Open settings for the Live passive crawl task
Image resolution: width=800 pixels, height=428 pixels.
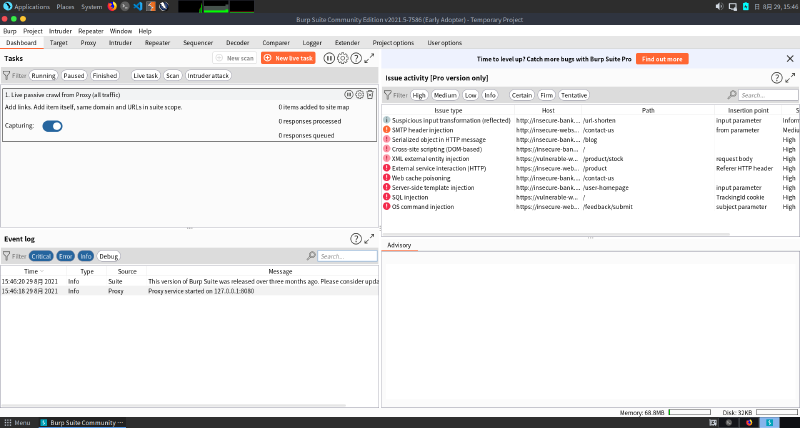pyautogui.click(x=360, y=94)
